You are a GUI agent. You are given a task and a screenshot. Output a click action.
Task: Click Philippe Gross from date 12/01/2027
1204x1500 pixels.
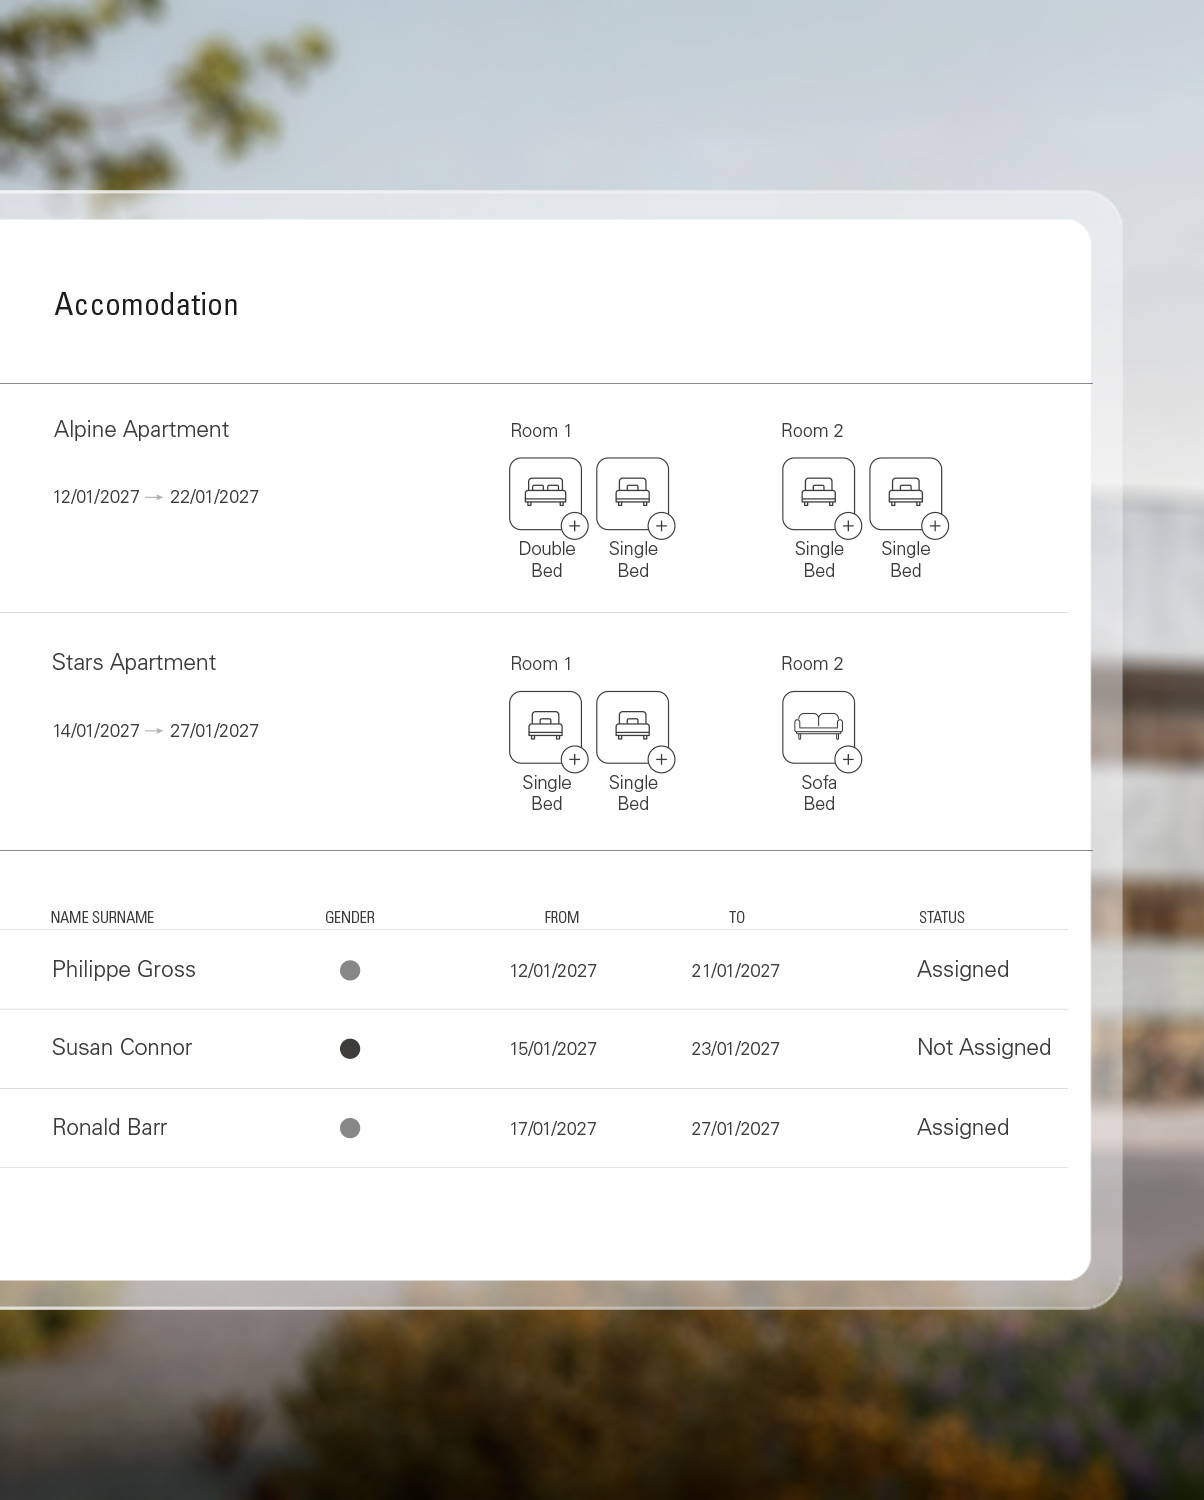pyautogui.click(x=553, y=971)
